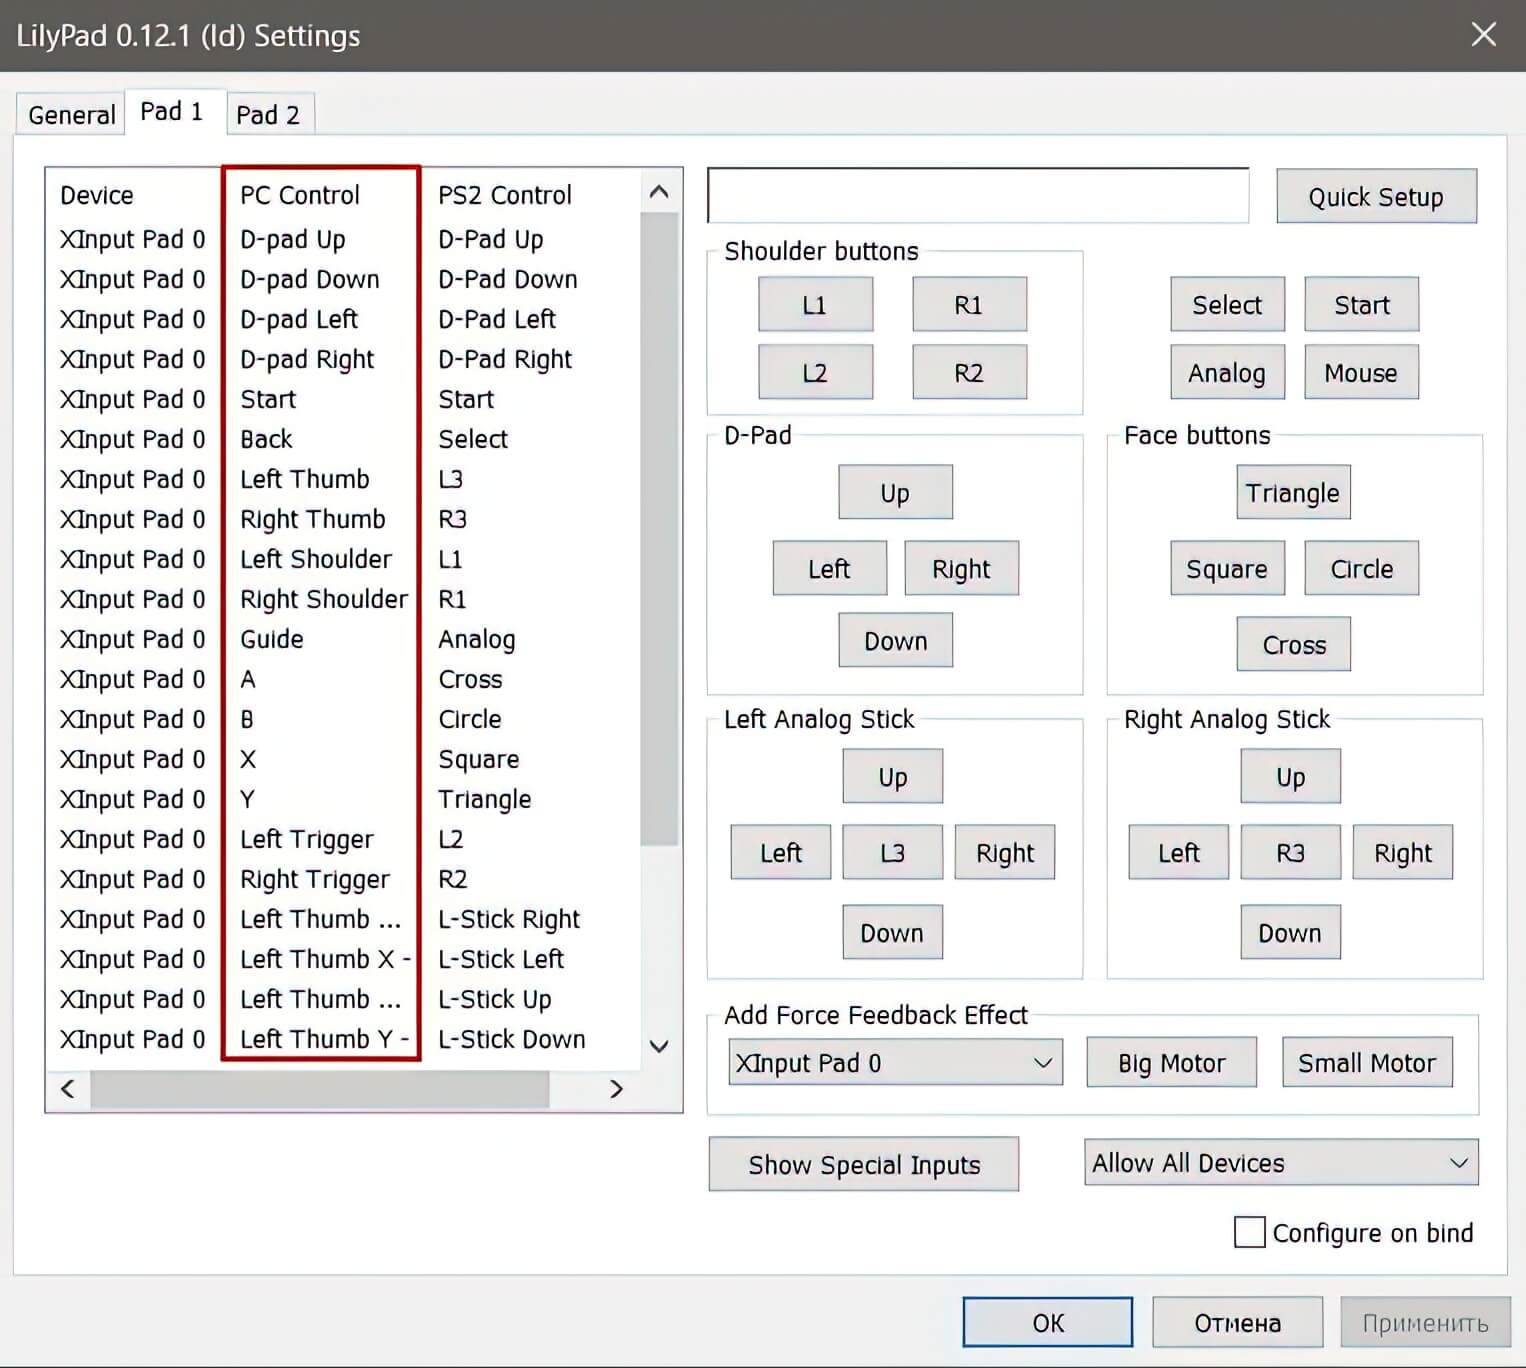Expand the XInput Pad 0 force feedback dropdown
Image resolution: width=1526 pixels, height=1368 pixels.
tap(894, 1063)
